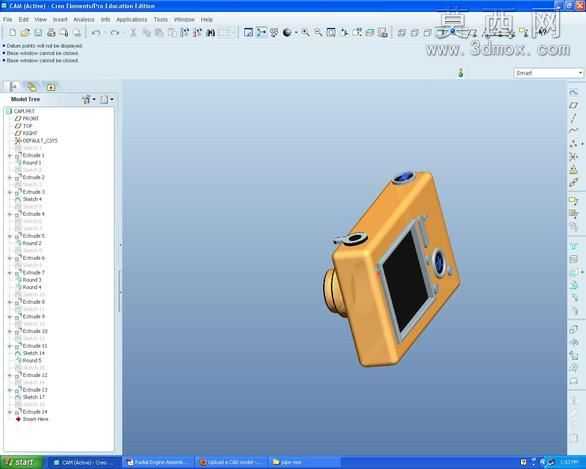Open the Edit menu
The image size is (586, 469).
[x=24, y=19]
